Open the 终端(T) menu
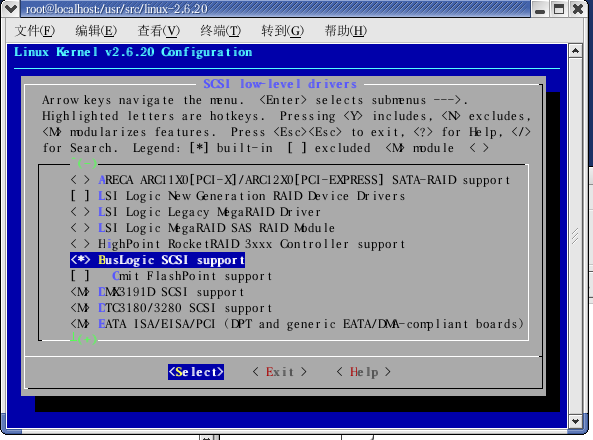The width and height of the screenshot is (593, 440). (220, 31)
